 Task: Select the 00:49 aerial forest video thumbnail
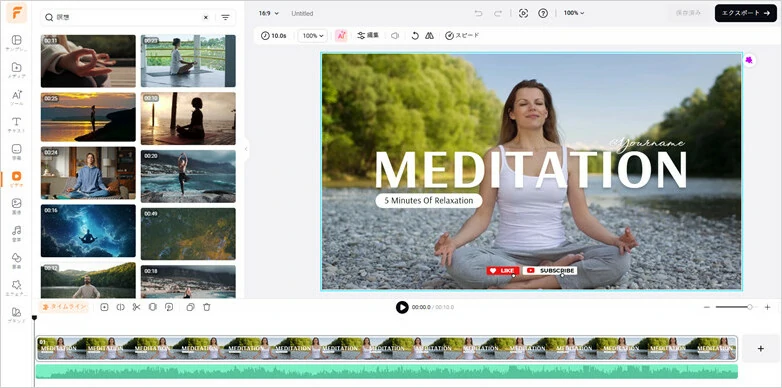tap(188, 234)
